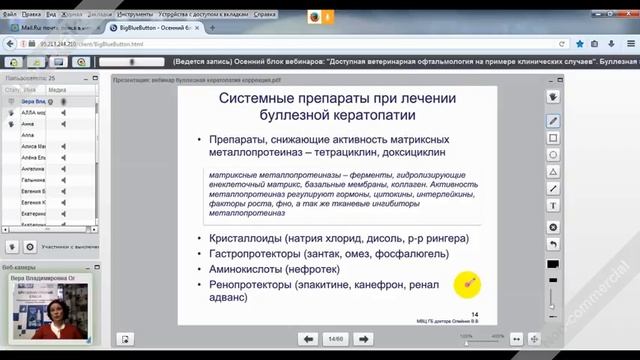Click the presenter webcam video thumbnail
Screen dimensions: 640x360
point(51,312)
